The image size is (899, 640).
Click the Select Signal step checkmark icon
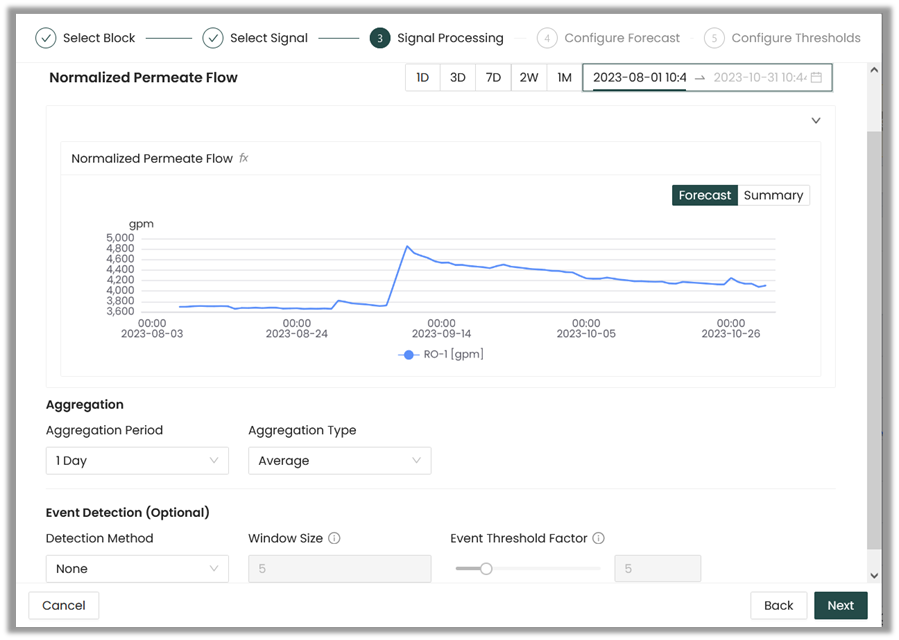[212, 38]
